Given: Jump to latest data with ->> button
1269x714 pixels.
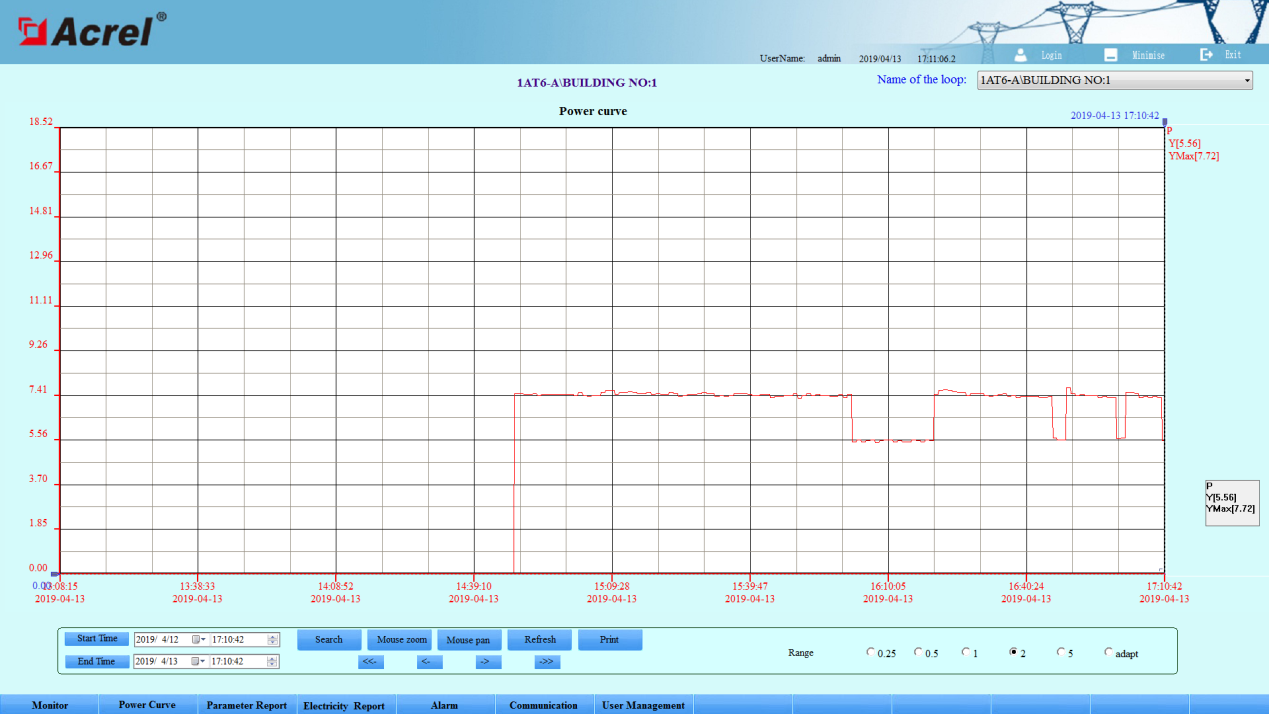Looking at the screenshot, I should click(547, 662).
